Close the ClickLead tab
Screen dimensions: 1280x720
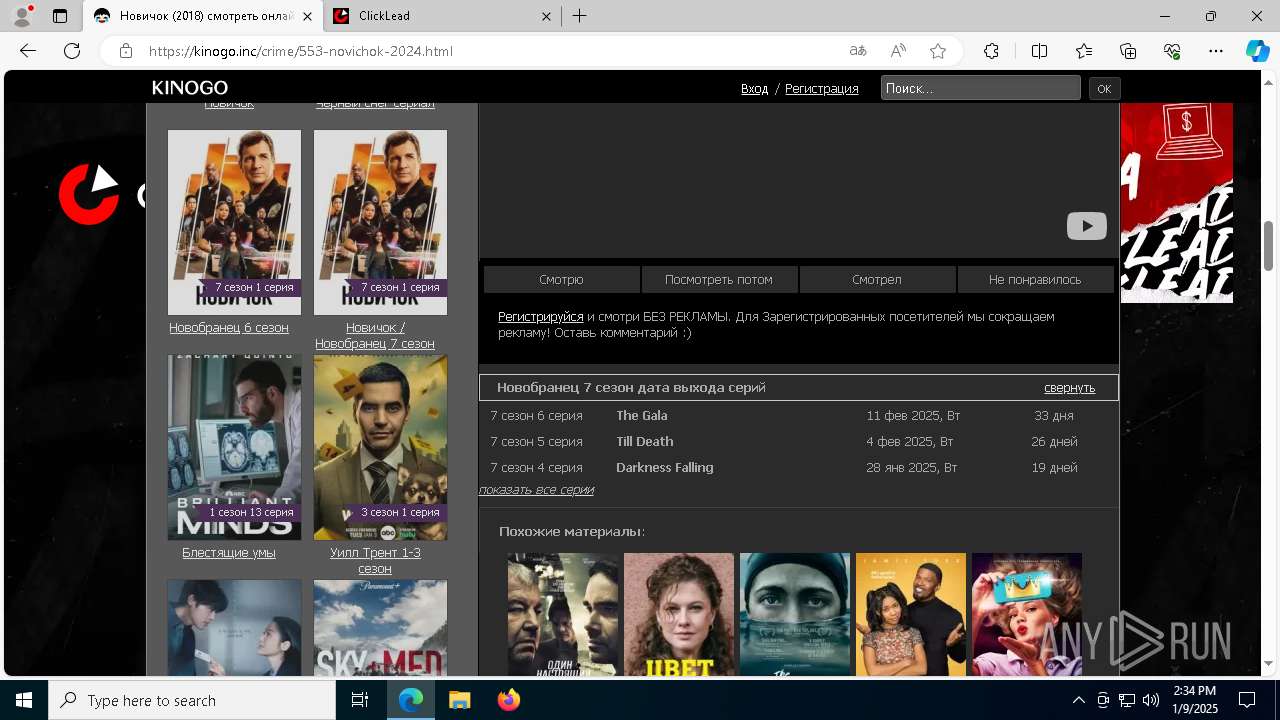pos(546,16)
